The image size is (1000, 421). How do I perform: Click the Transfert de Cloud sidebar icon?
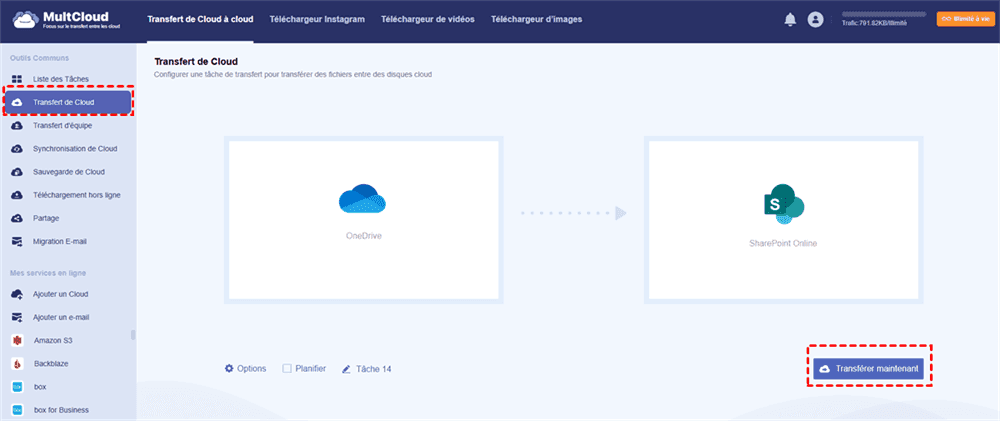click(x=18, y=102)
